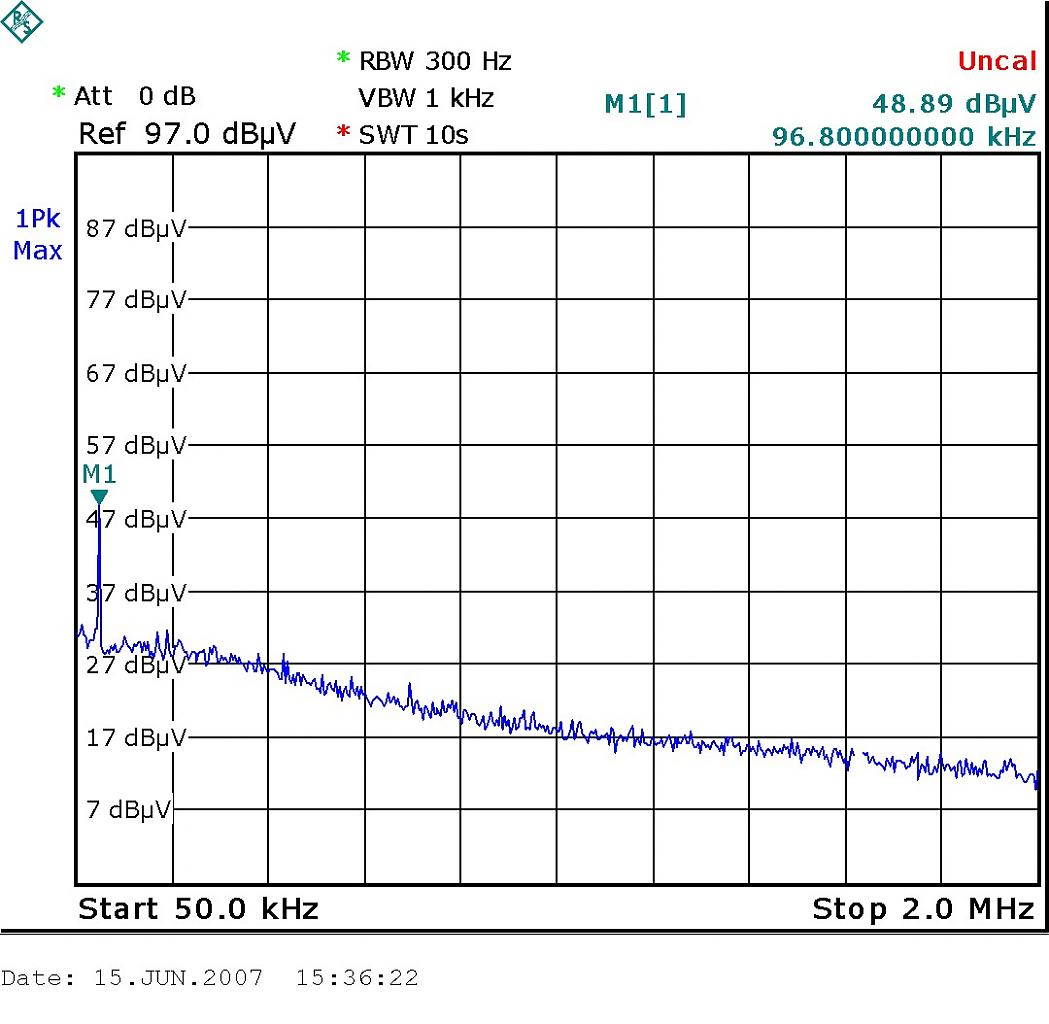Select the VBW 1 kHz setting
The image size is (1049, 1024).
pyautogui.click(x=426, y=98)
